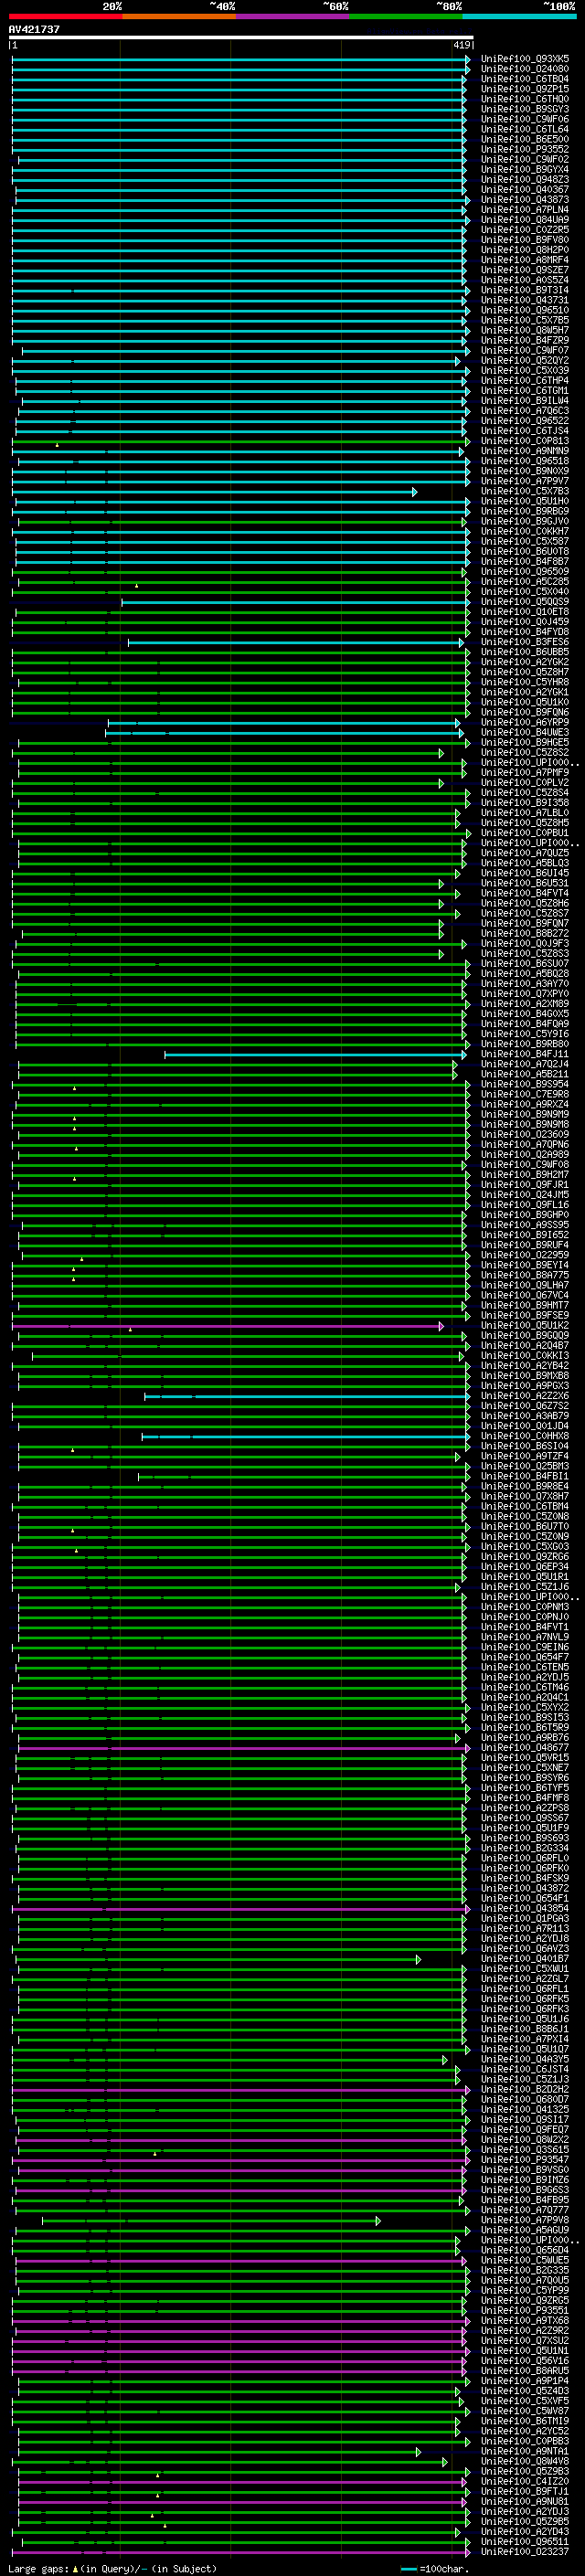Select UniRef100_A7PLN4 hit label

[525, 210]
